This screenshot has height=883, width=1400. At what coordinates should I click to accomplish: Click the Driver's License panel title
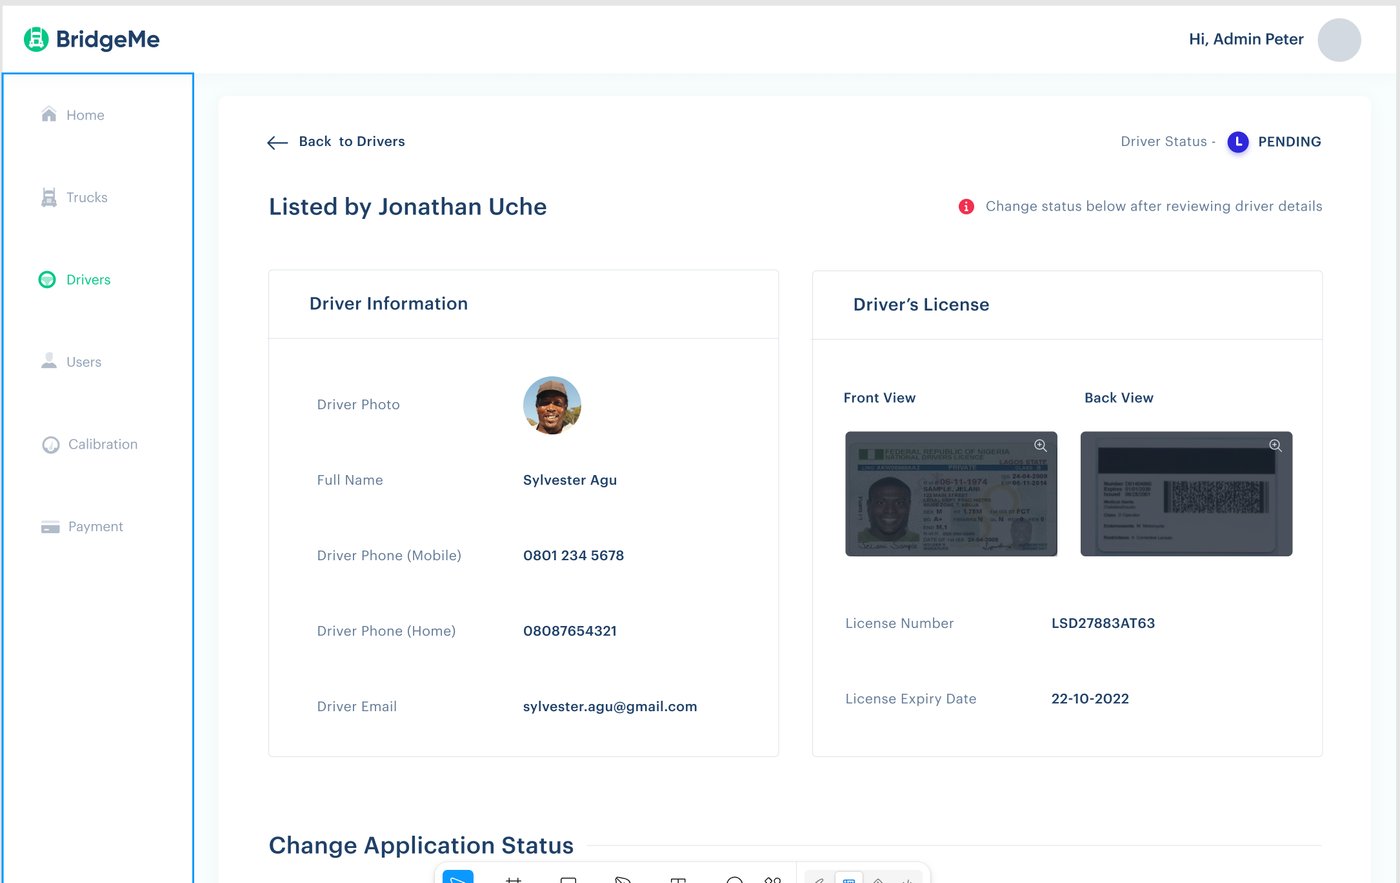tap(921, 304)
